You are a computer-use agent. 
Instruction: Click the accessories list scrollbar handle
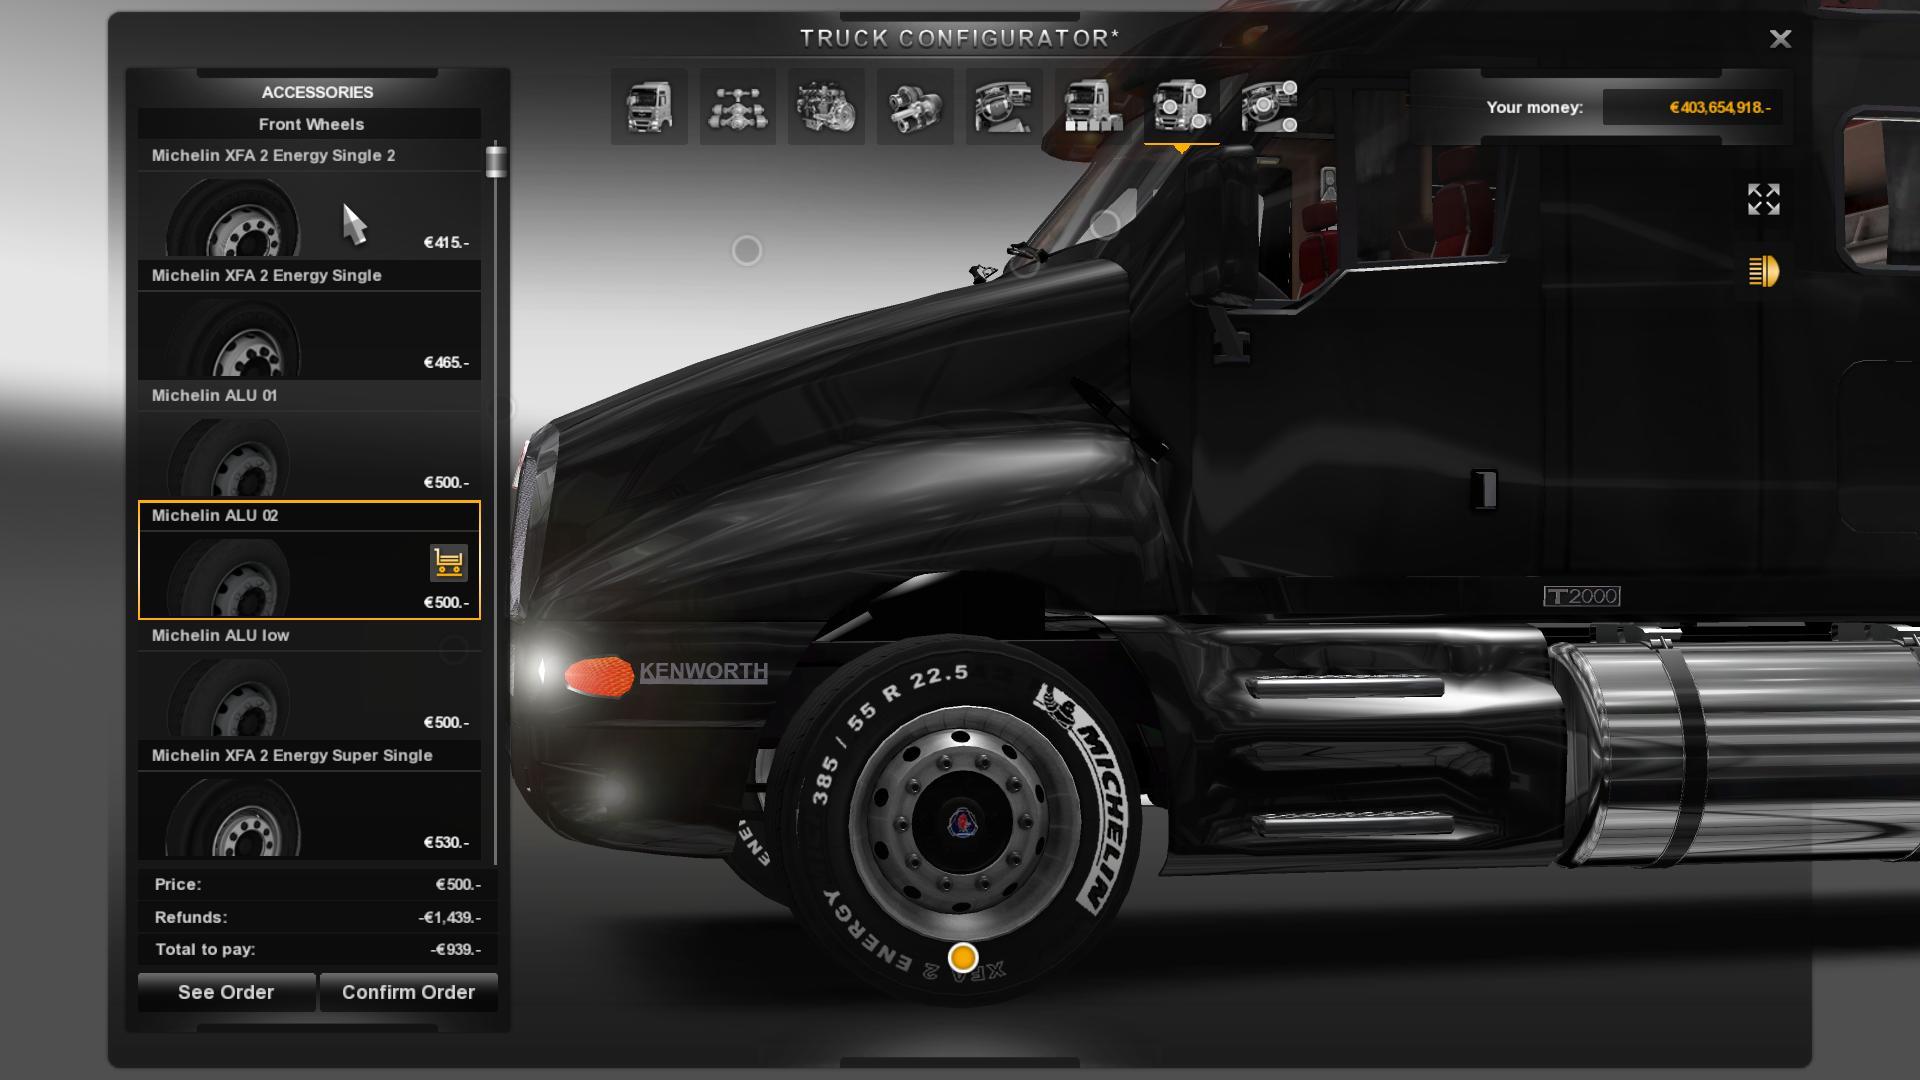coord(496,162)
